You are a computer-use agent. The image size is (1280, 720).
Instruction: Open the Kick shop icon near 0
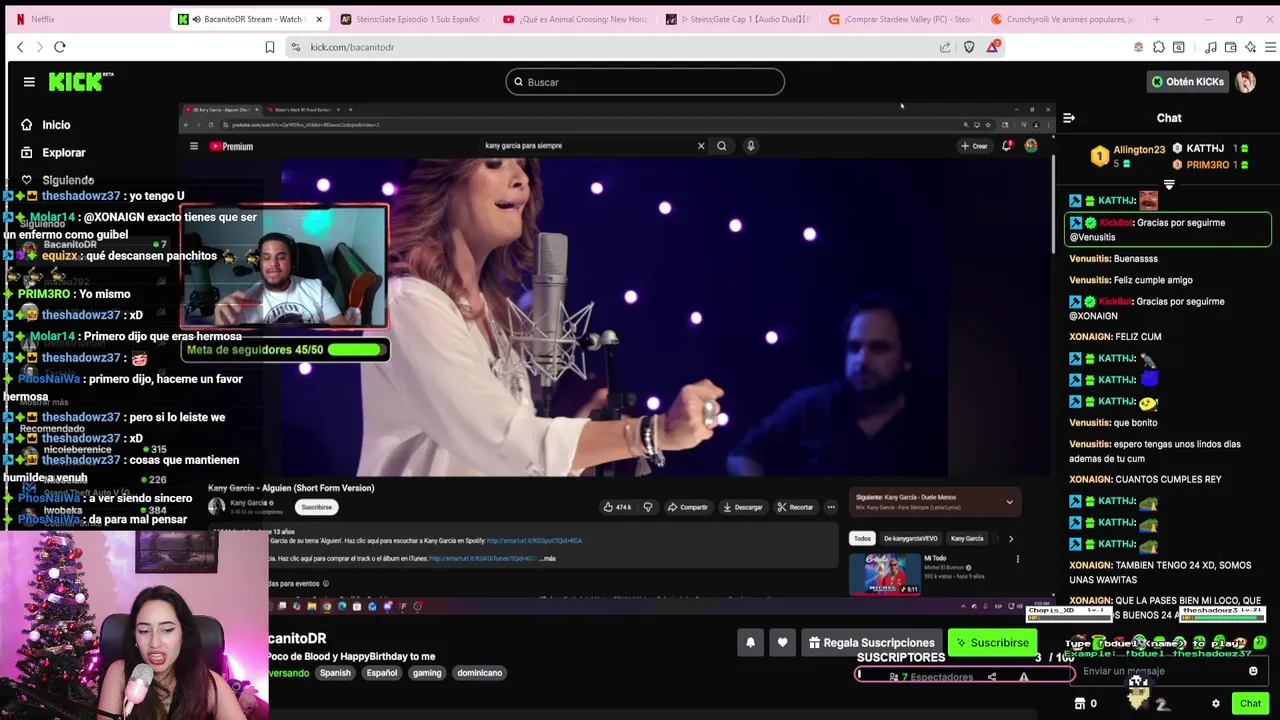(x=1080, y=704)
